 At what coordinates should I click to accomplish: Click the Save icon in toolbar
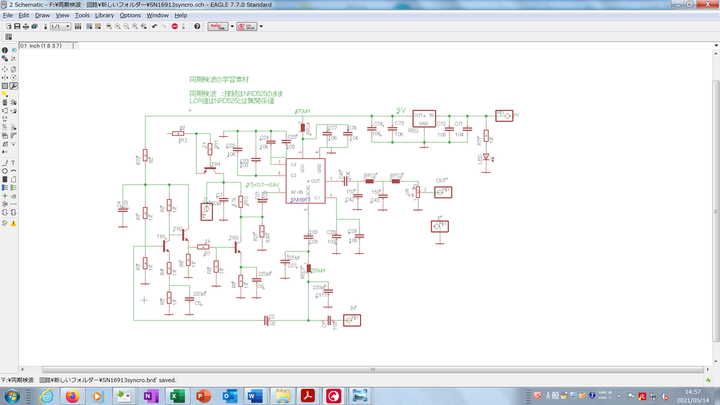click(17, 27)
